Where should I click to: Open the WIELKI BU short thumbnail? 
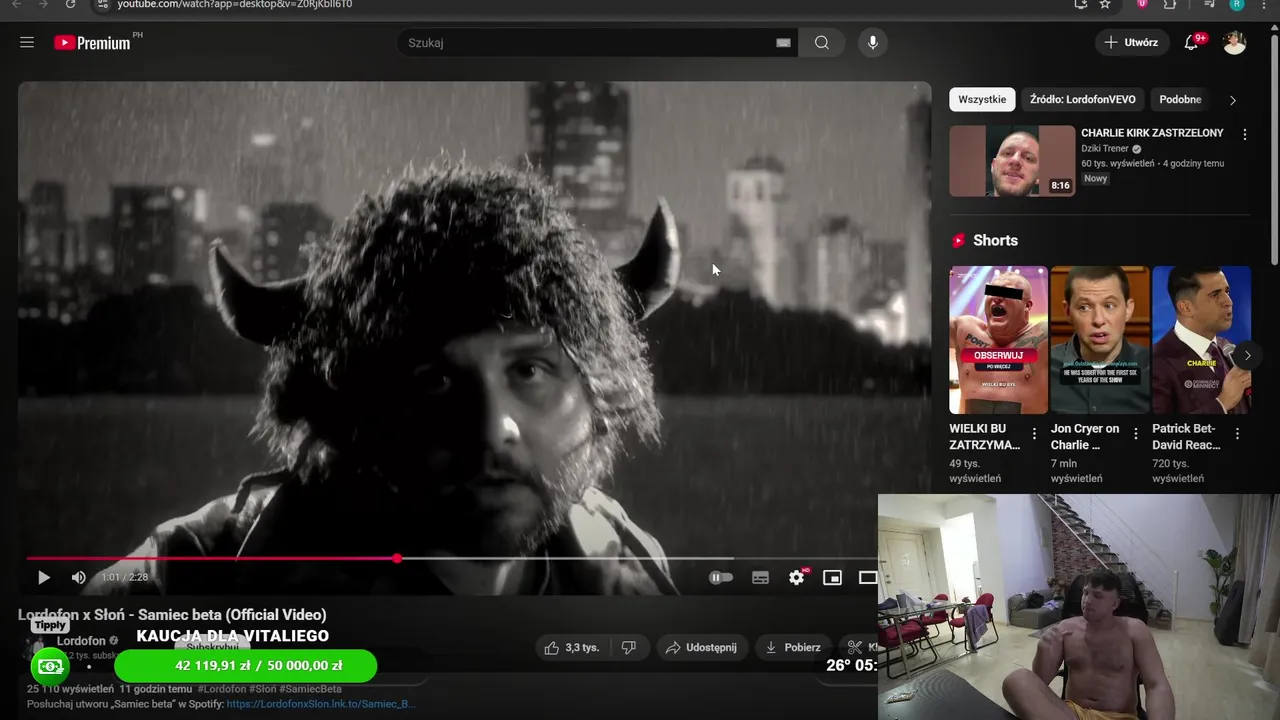tap(998, 340)
